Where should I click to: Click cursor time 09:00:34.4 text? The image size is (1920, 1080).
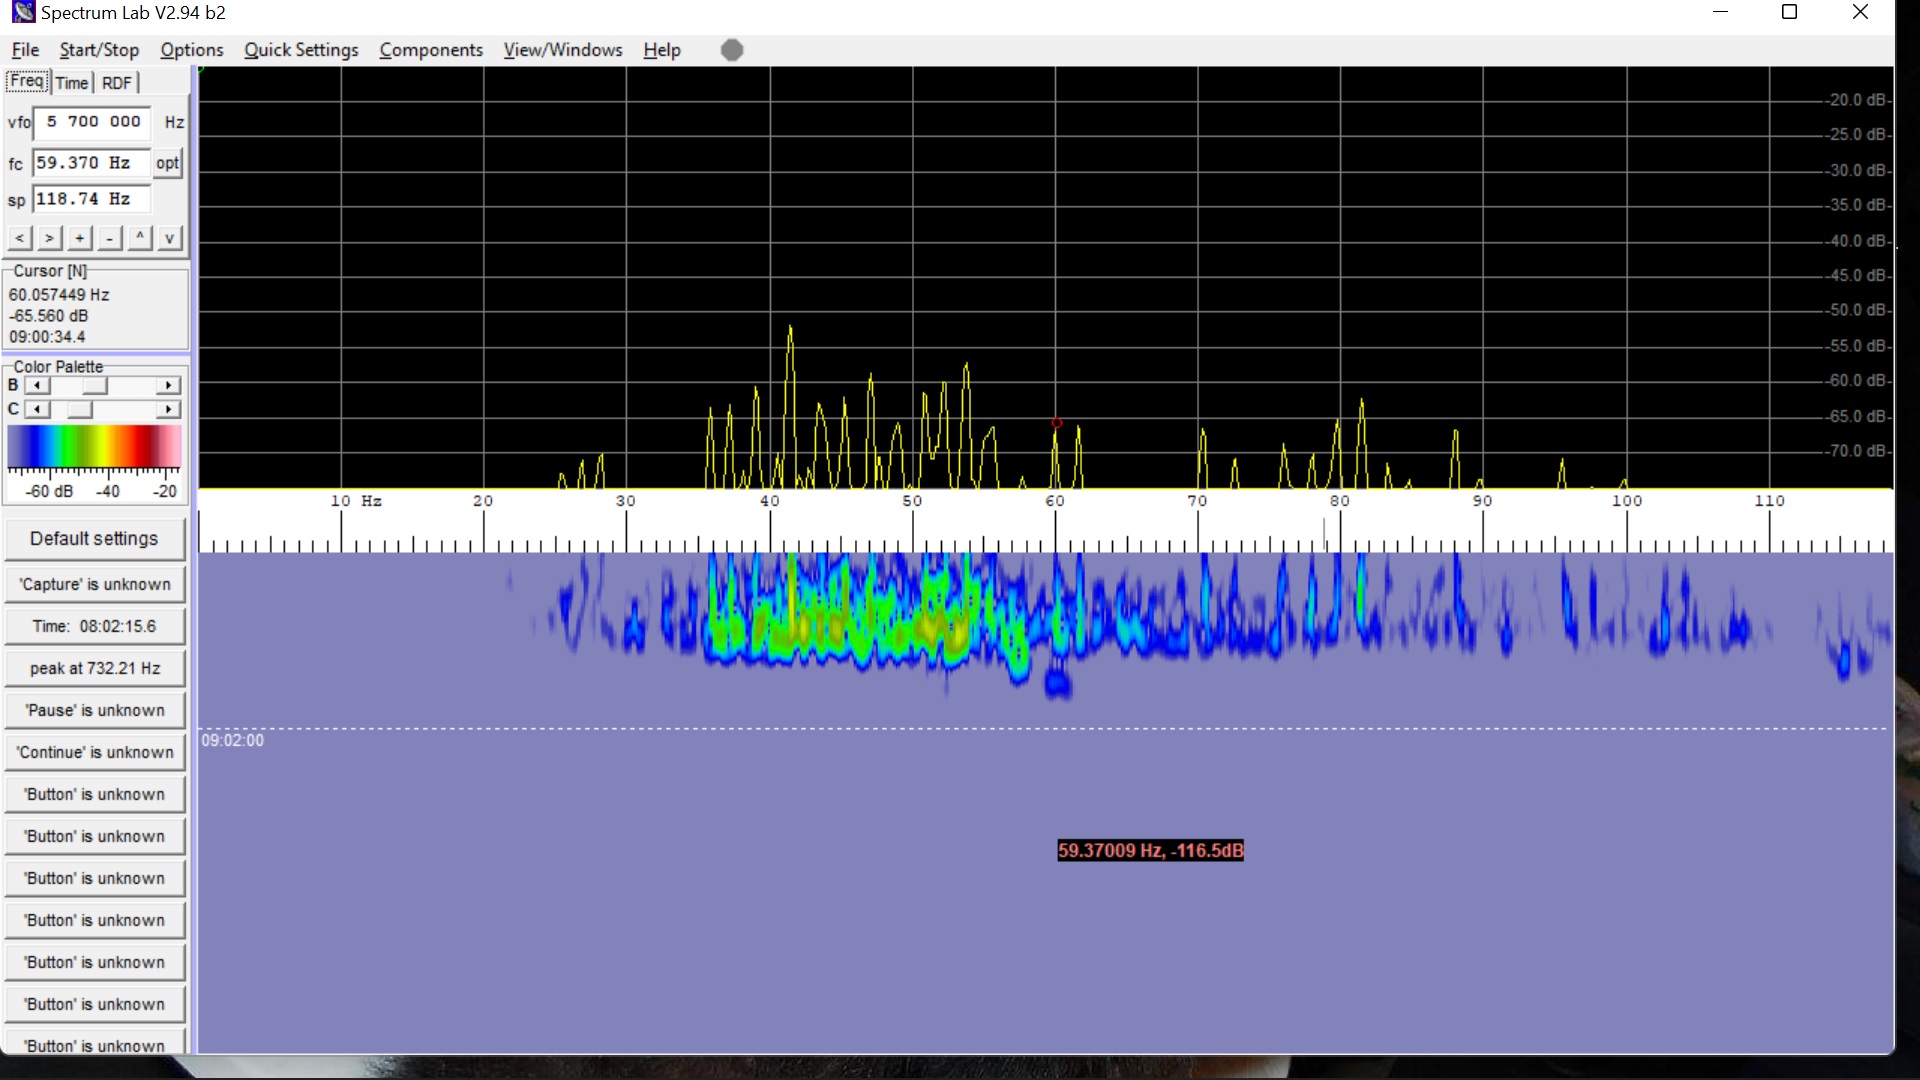[x=47, y=337]
